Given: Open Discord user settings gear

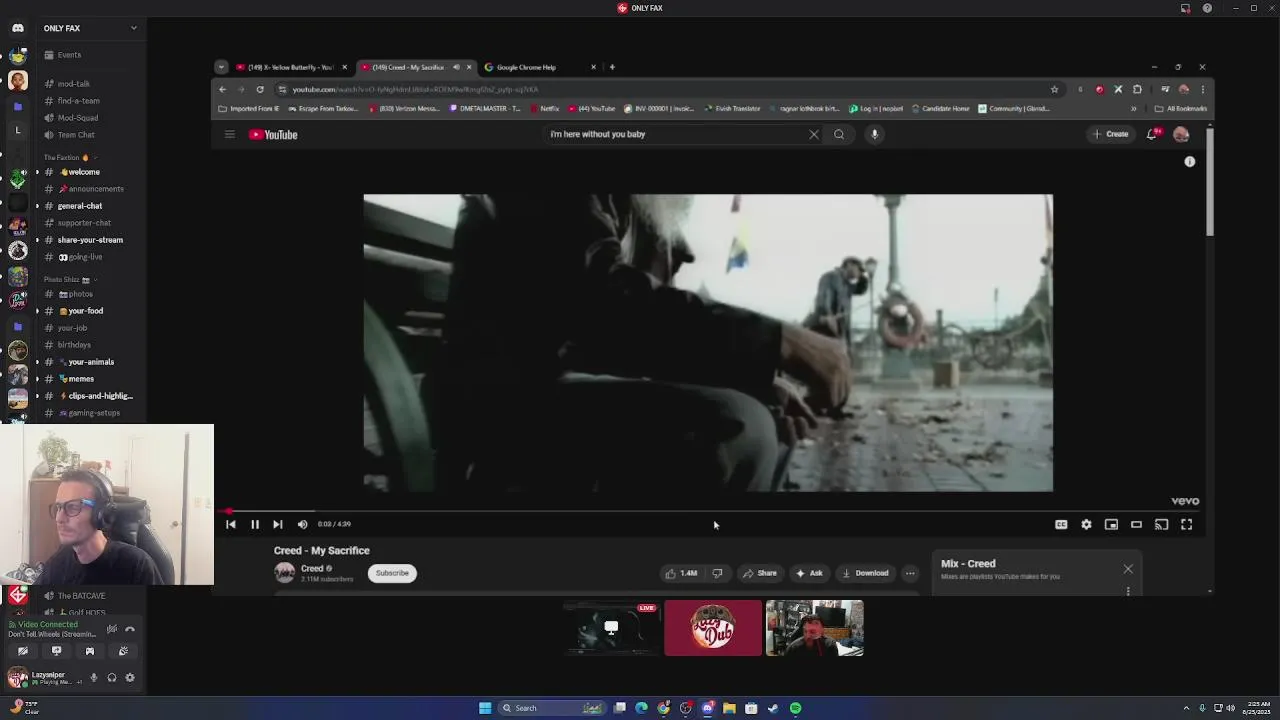Looking at the screenshot, I should point(129,678).
